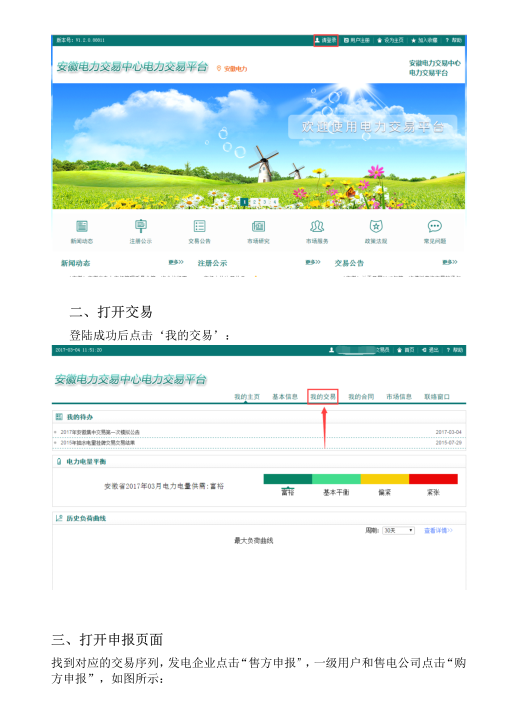Open the 常见问题 chat bubble icon
Image resolution: width=530 pixels, height=721 pixels.
click(435, 226)
